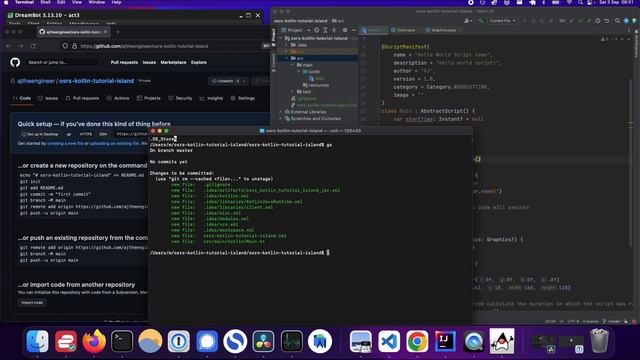Screen dimensions: 640x360
Task: Open 1Password from the Dock
Action: coord(178,341)
